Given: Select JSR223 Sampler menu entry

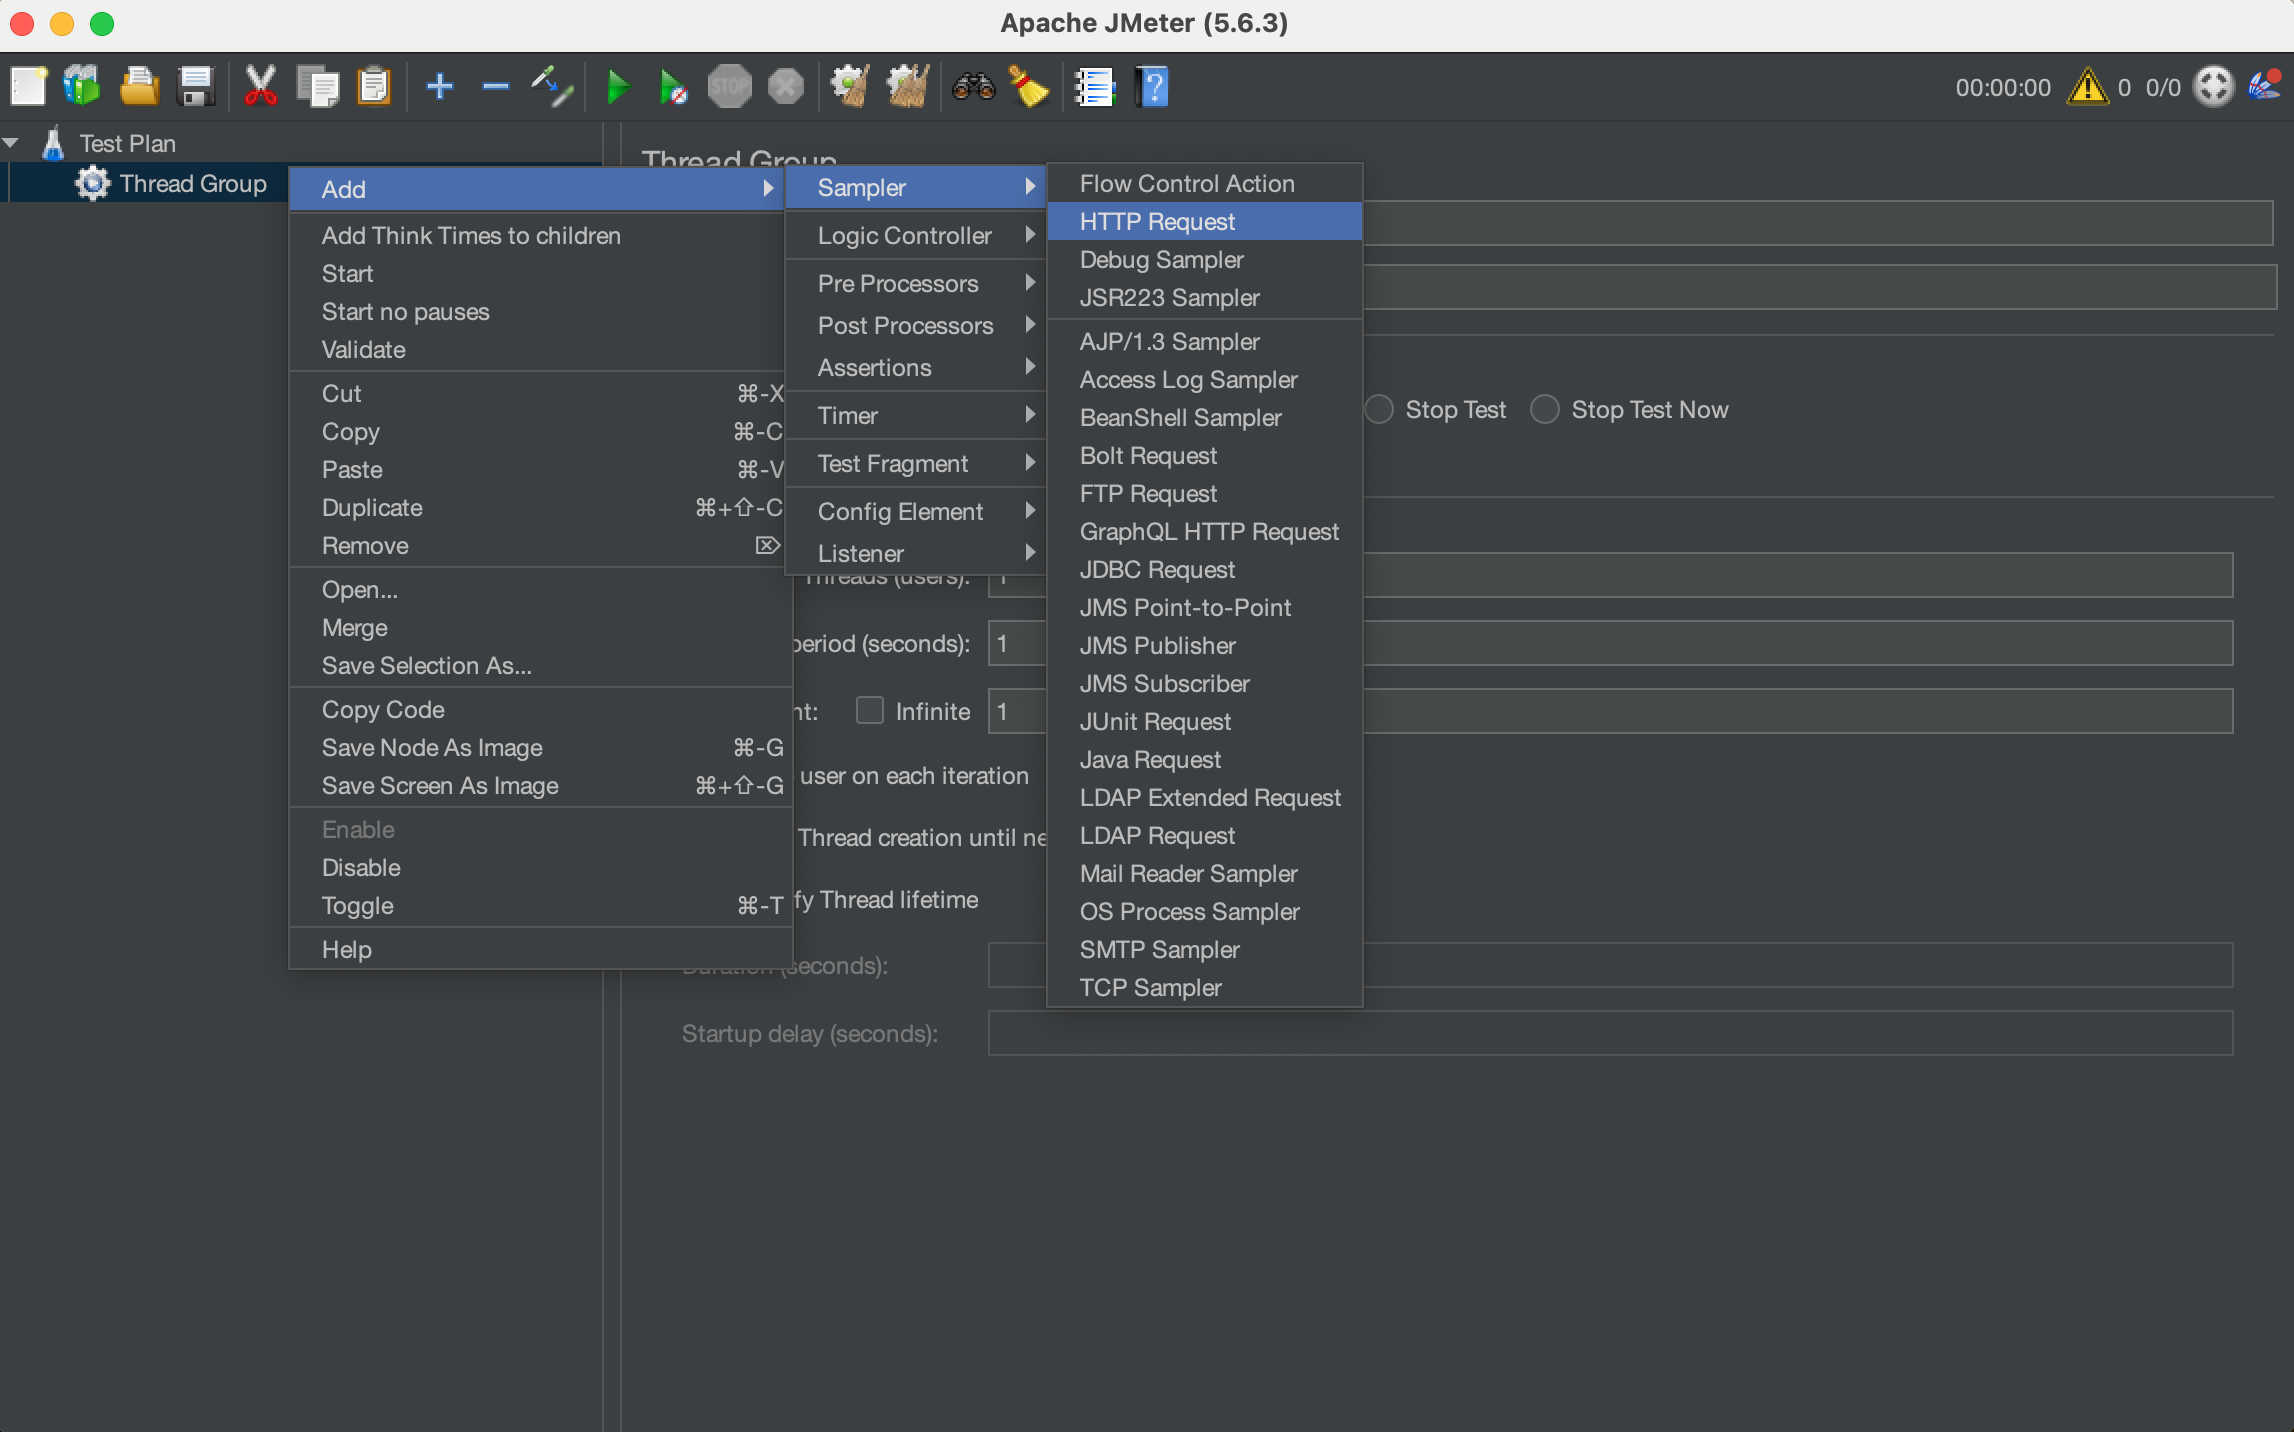Looking at the screenshot, I should coord(1204,297).
